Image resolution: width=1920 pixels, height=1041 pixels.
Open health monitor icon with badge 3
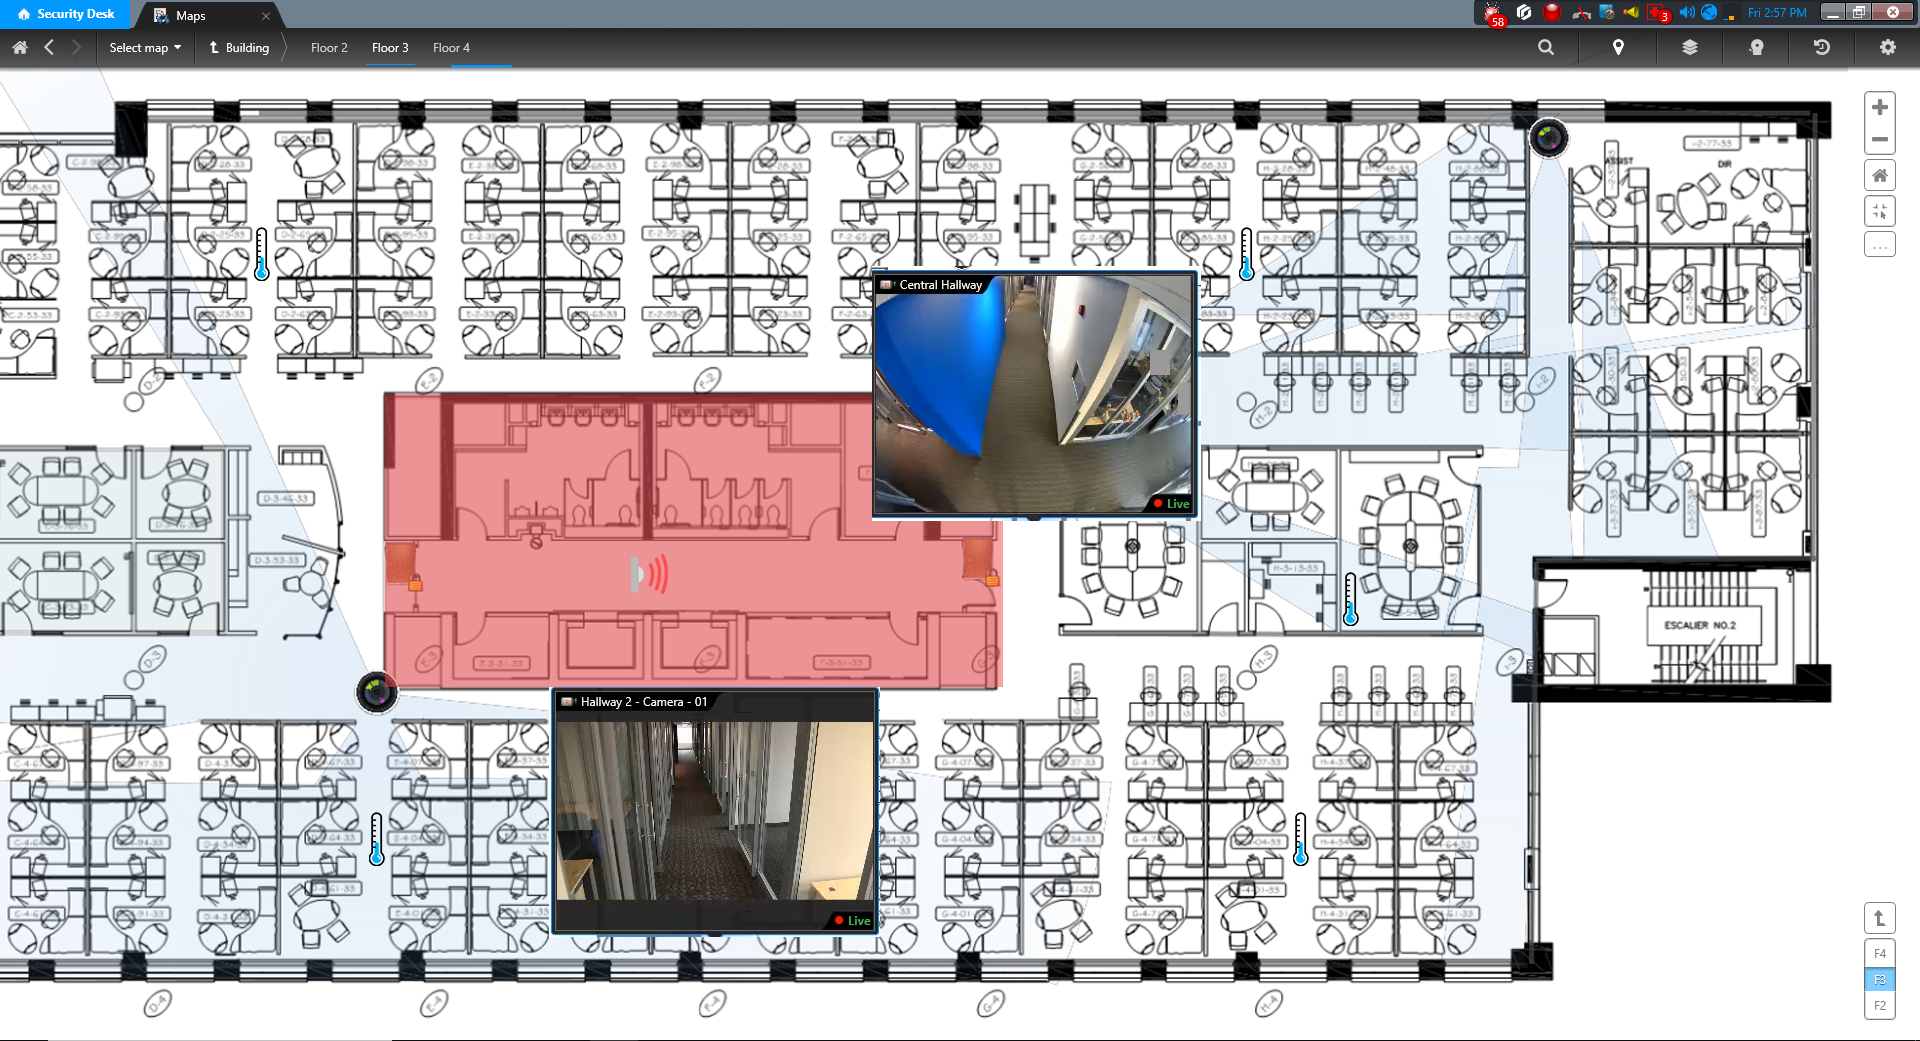pos(1659,14)
